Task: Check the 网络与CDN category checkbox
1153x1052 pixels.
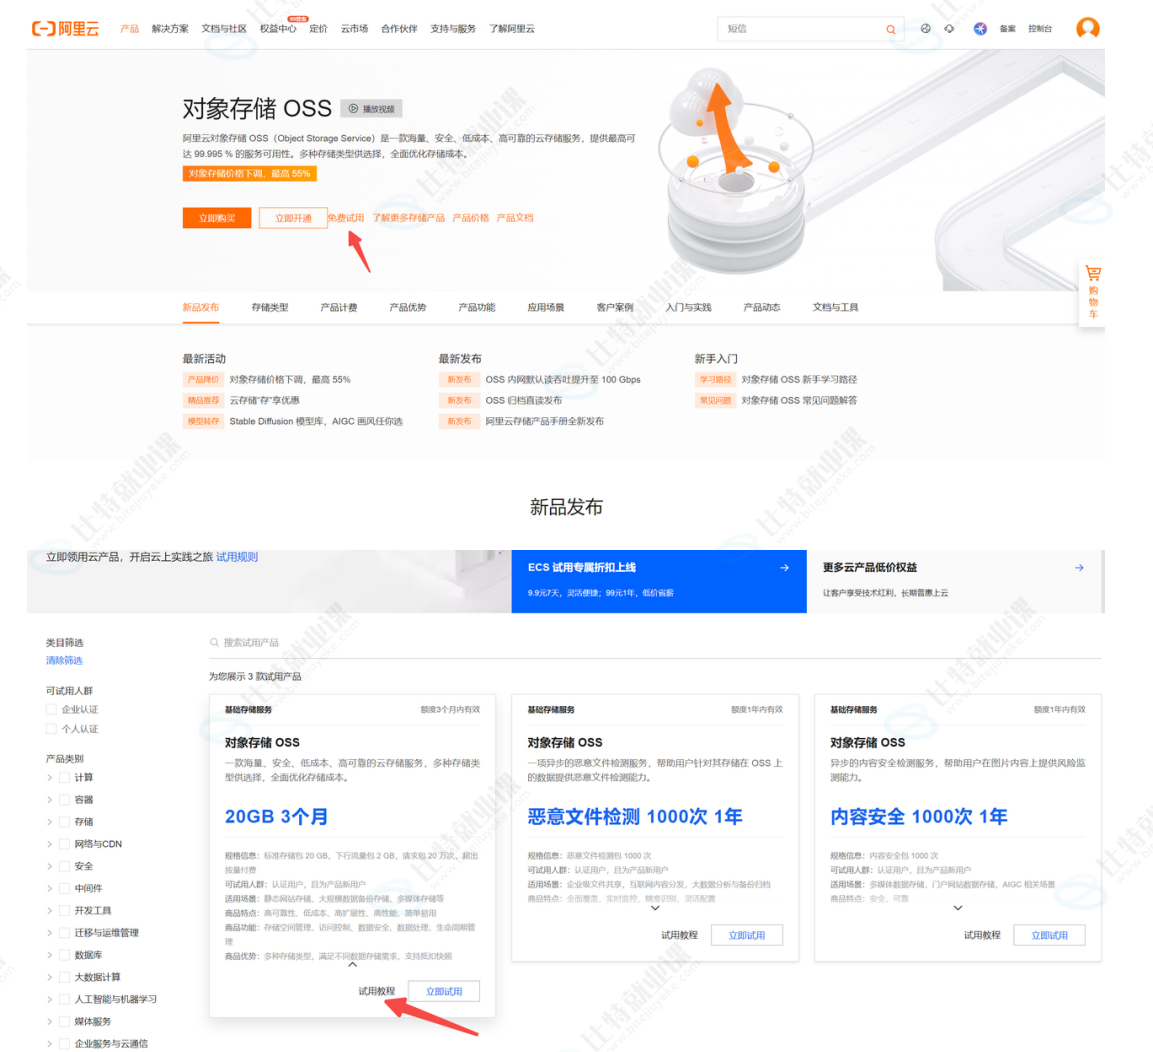Action: tap(65, 844)
